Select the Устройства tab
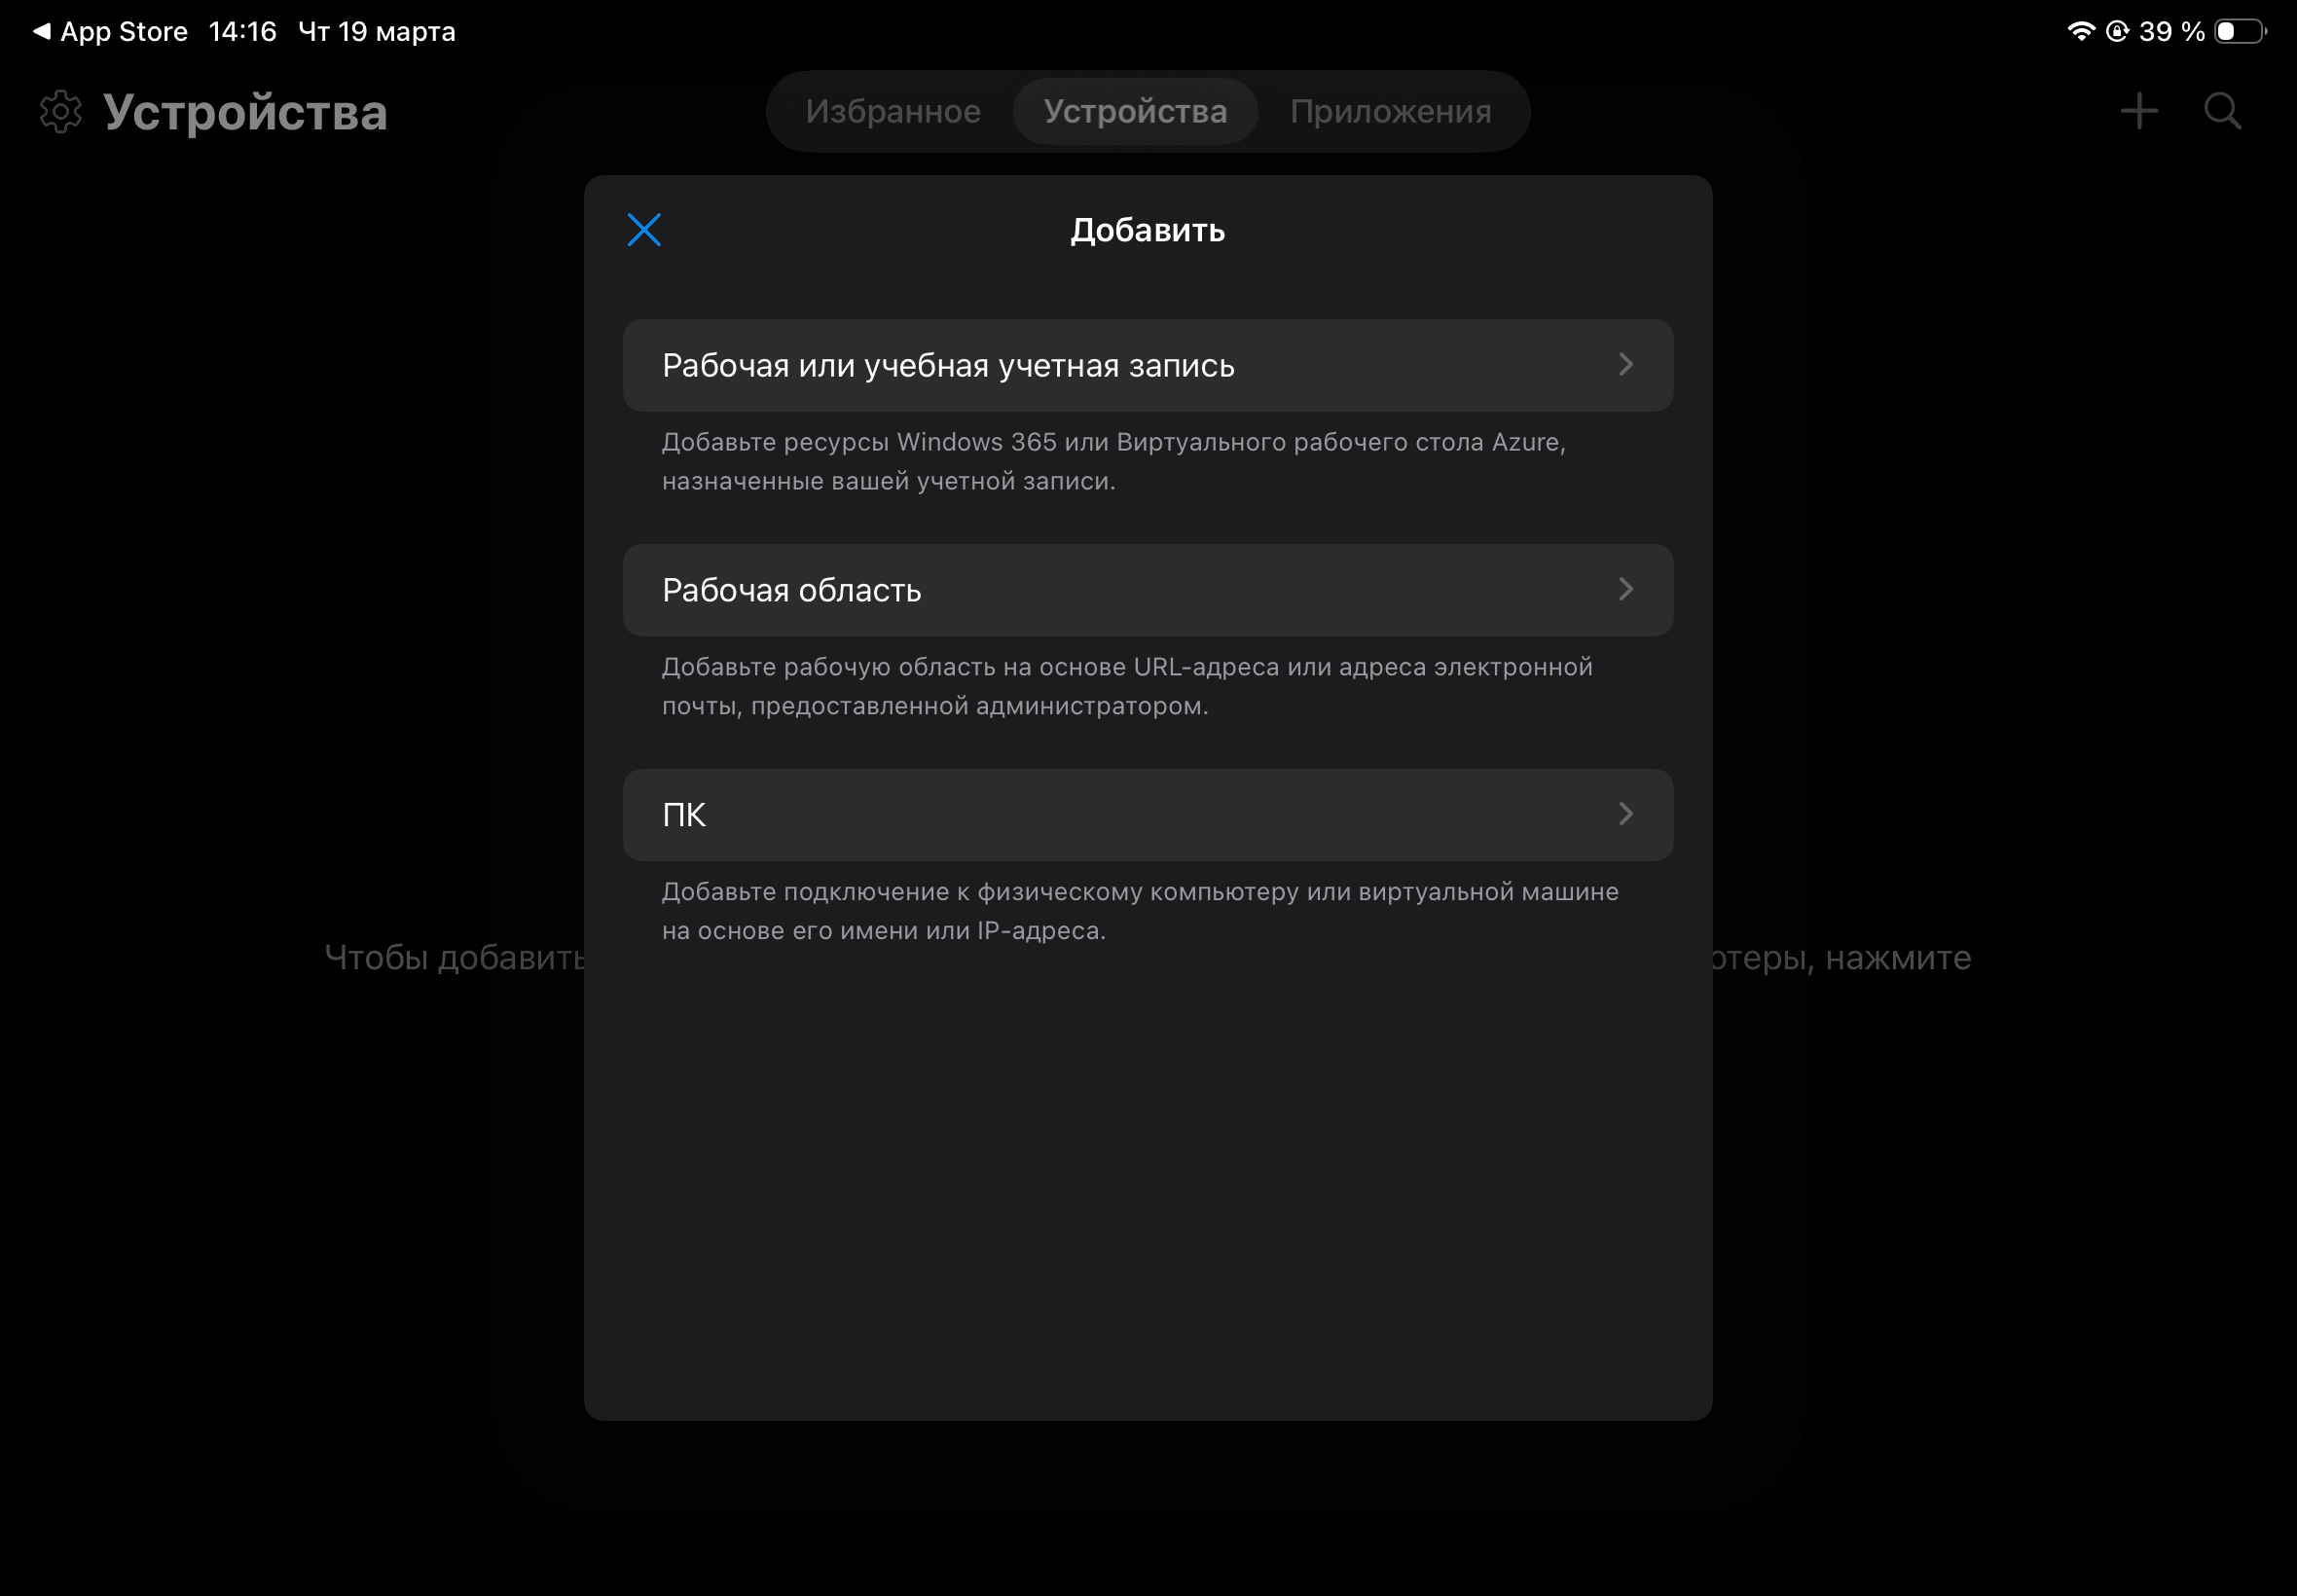 [1135, 111]
